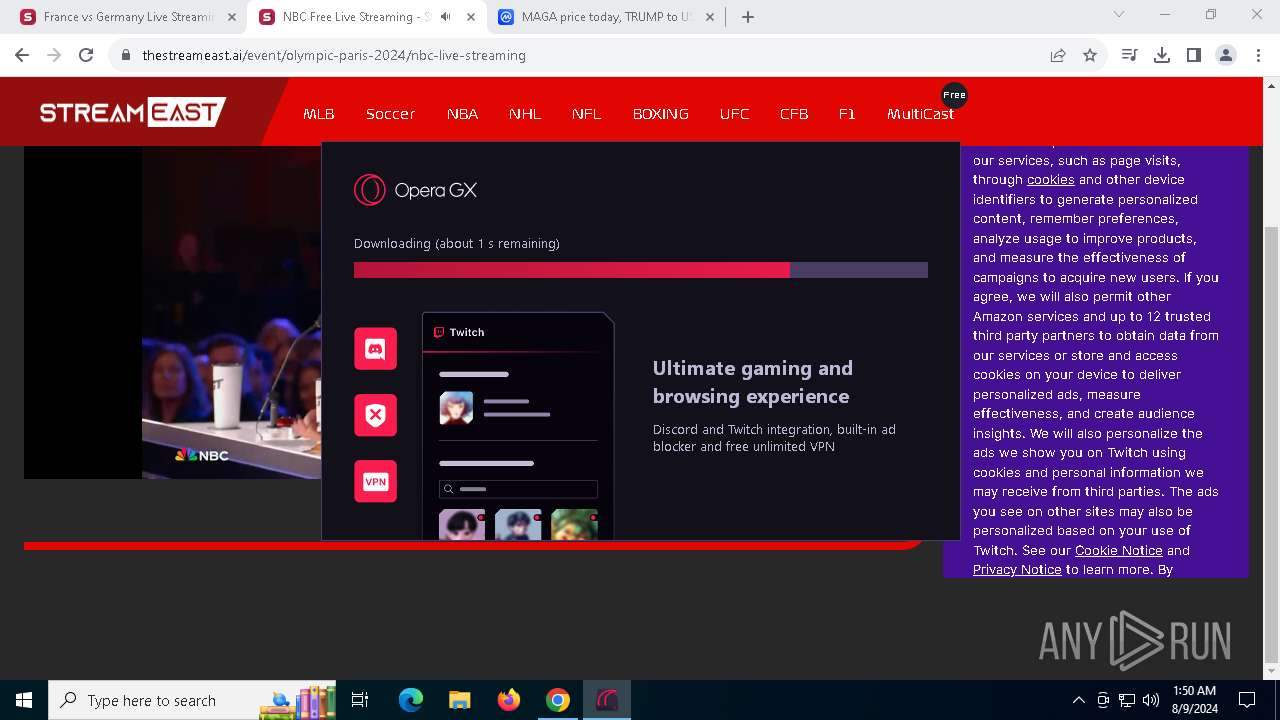View site information lock icon
The image size is (1280, 720).
coord(126,55)
